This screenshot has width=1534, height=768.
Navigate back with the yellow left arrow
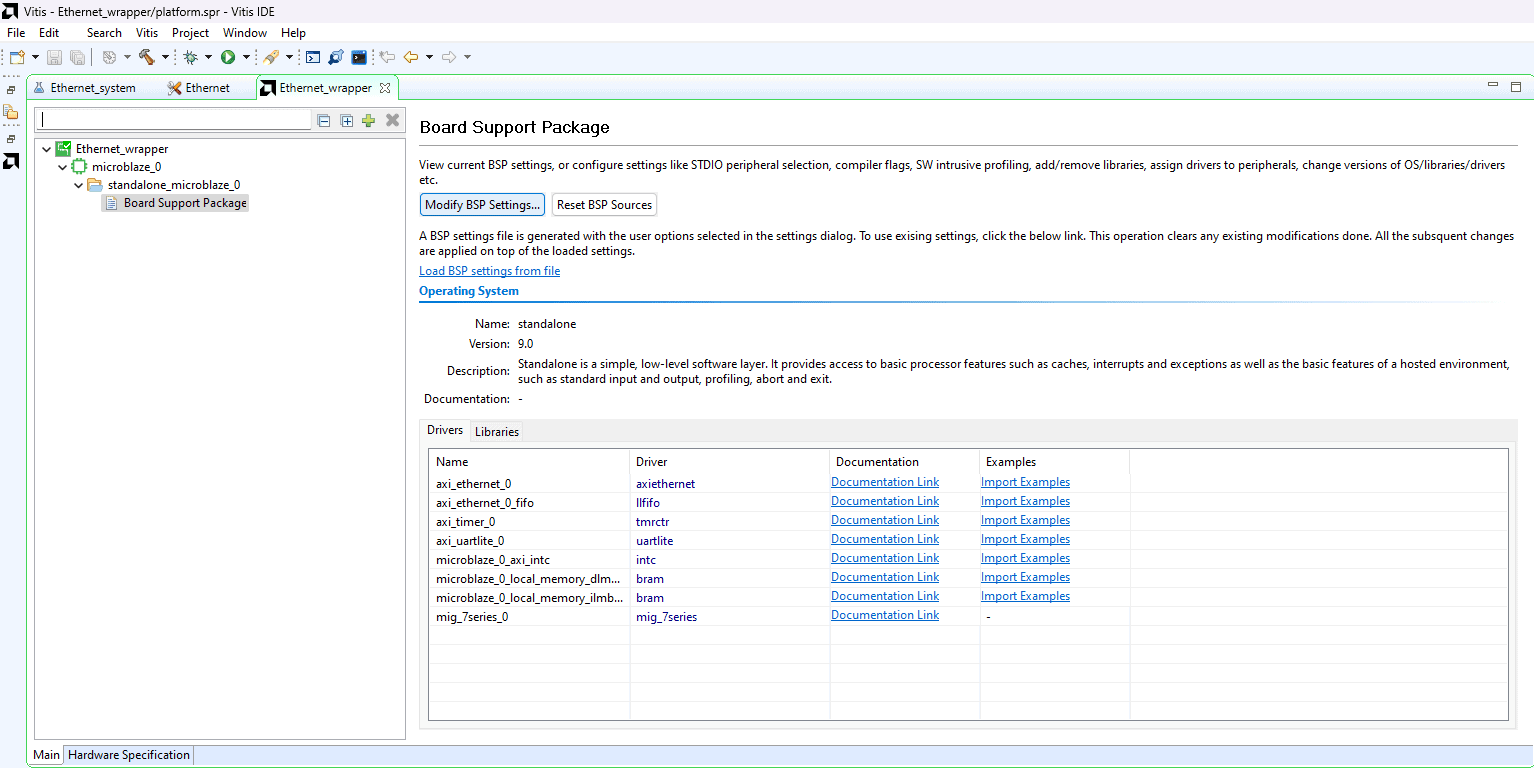(x=410, y=57)
